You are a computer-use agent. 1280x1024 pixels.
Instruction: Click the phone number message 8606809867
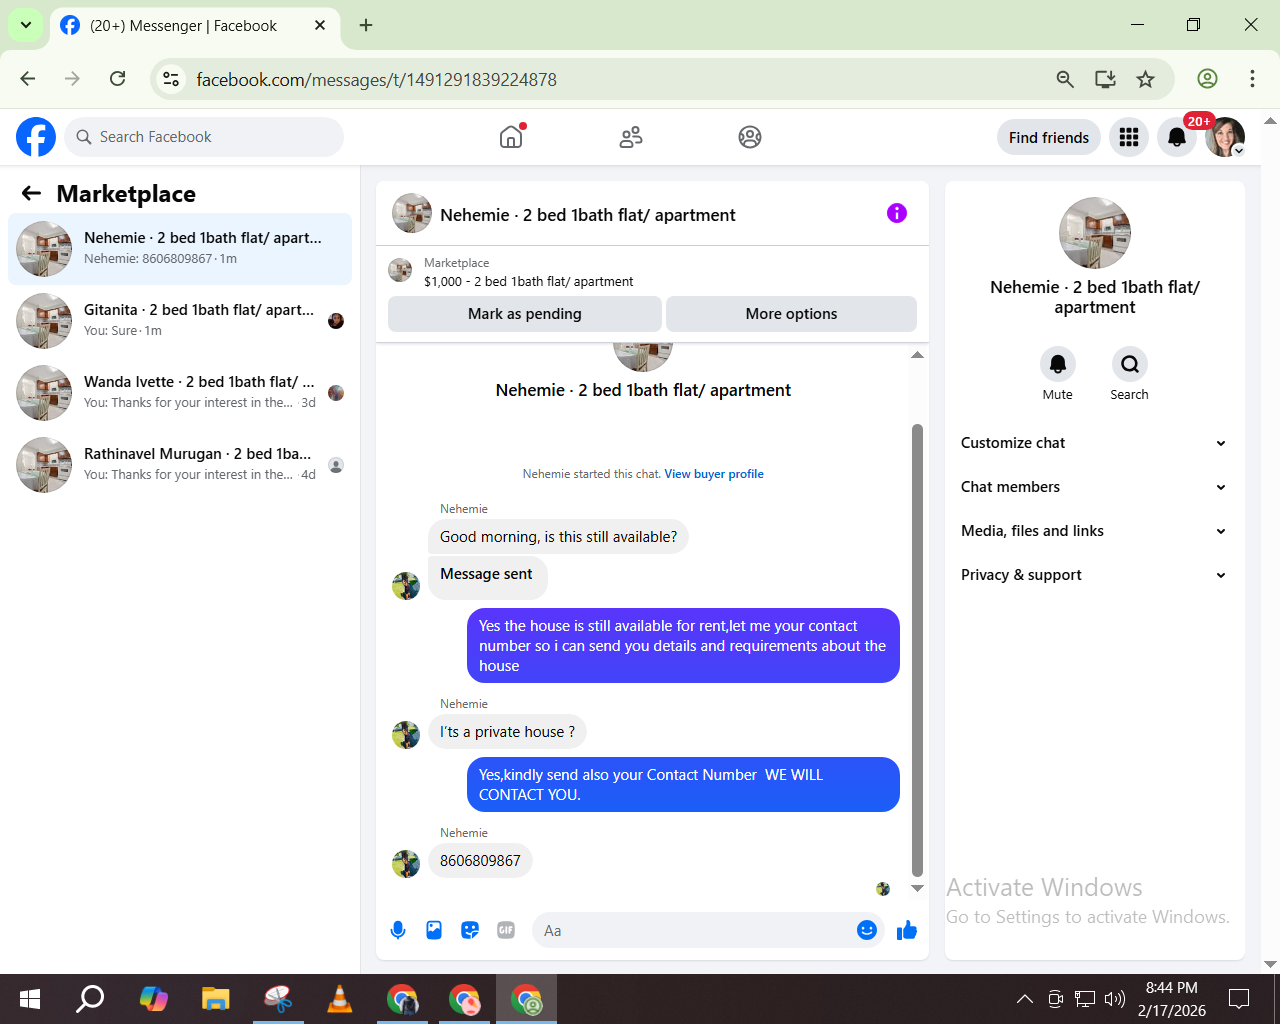pyautogui.click(x=480, y=861)
